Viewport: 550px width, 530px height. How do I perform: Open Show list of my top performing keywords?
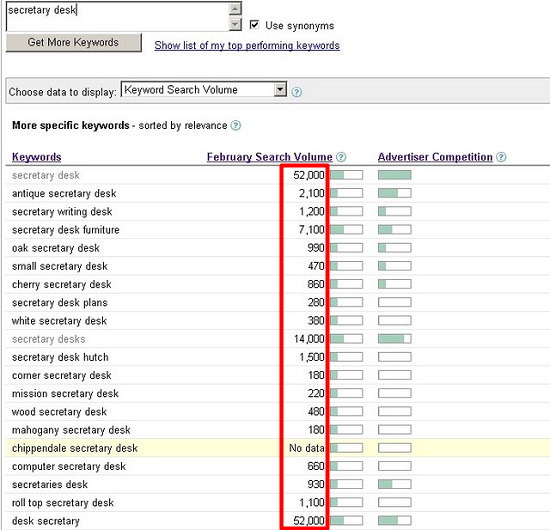[247, 46]
